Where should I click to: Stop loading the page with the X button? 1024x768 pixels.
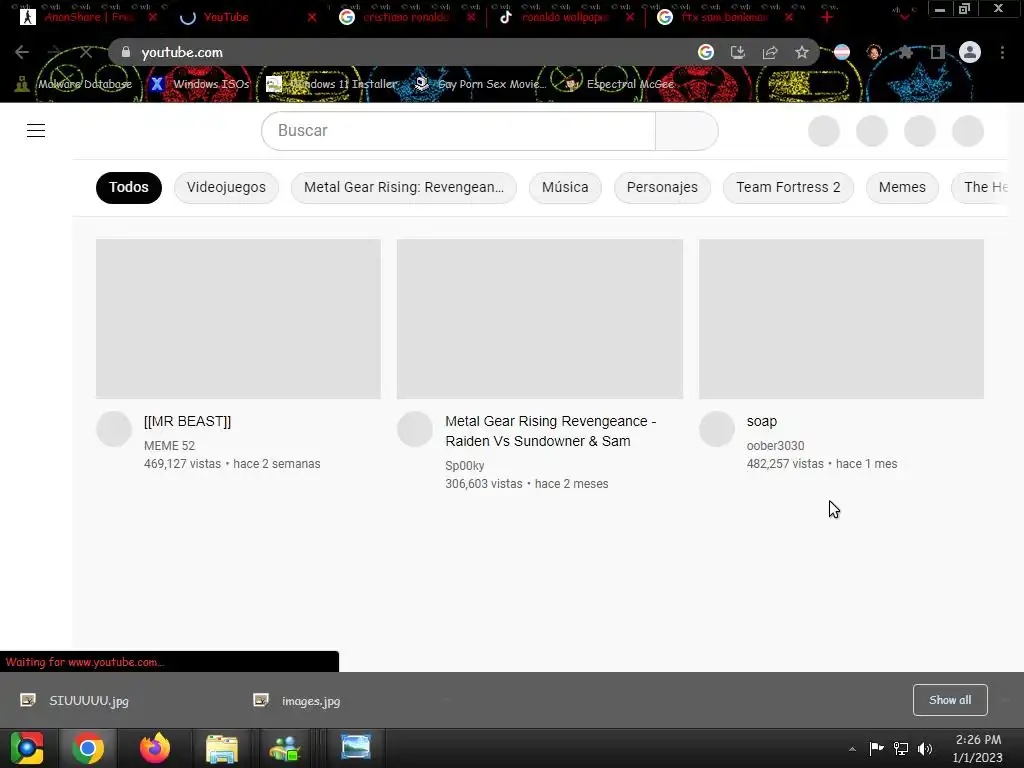coord(86,52)
